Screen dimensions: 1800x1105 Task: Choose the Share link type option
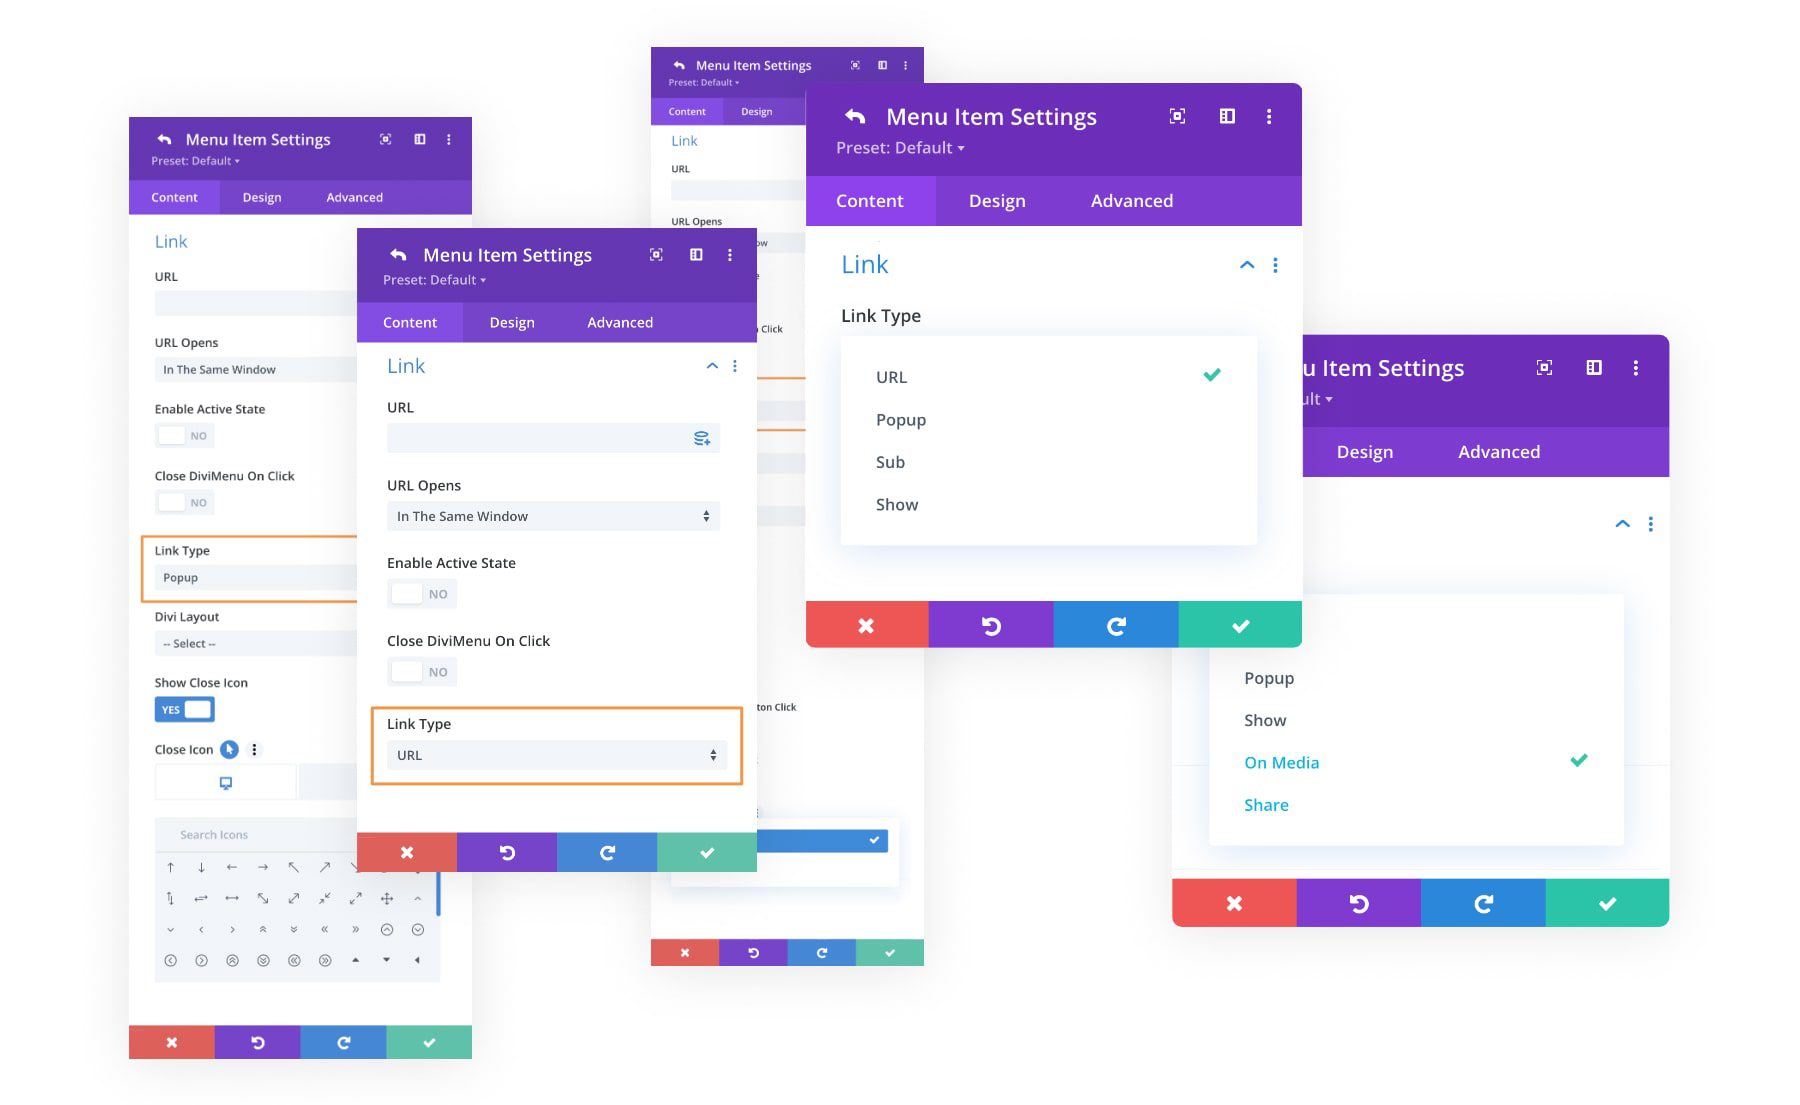1266,805
